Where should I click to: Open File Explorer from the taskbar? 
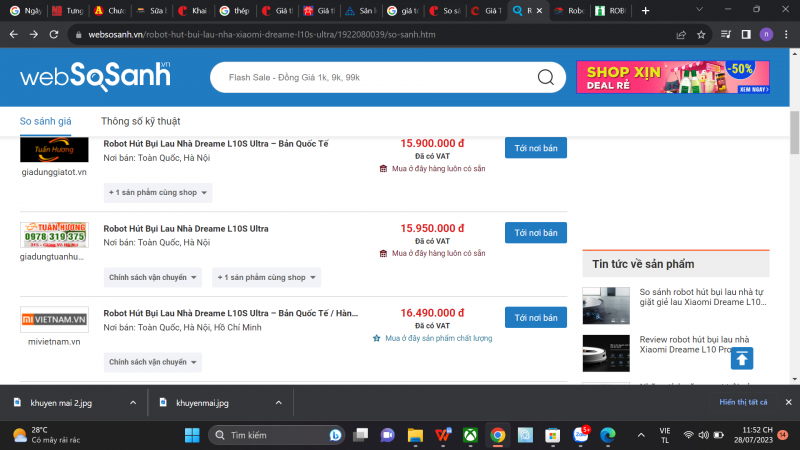415,435
